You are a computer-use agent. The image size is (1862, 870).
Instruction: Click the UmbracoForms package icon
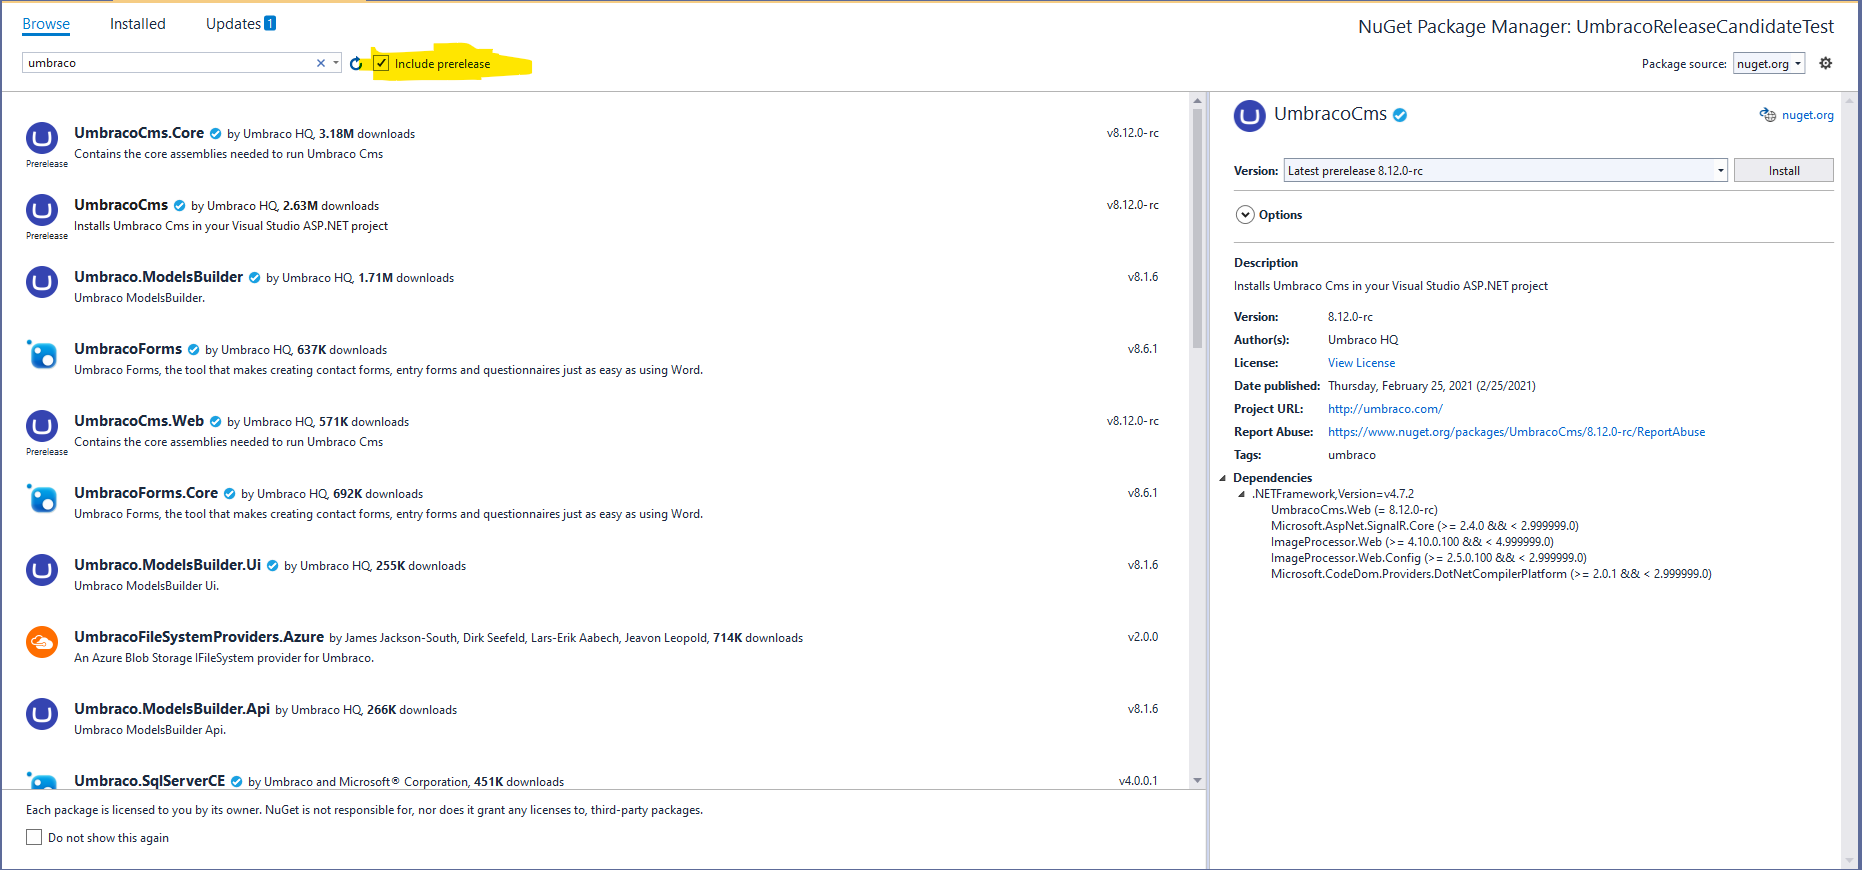point(42,354)
